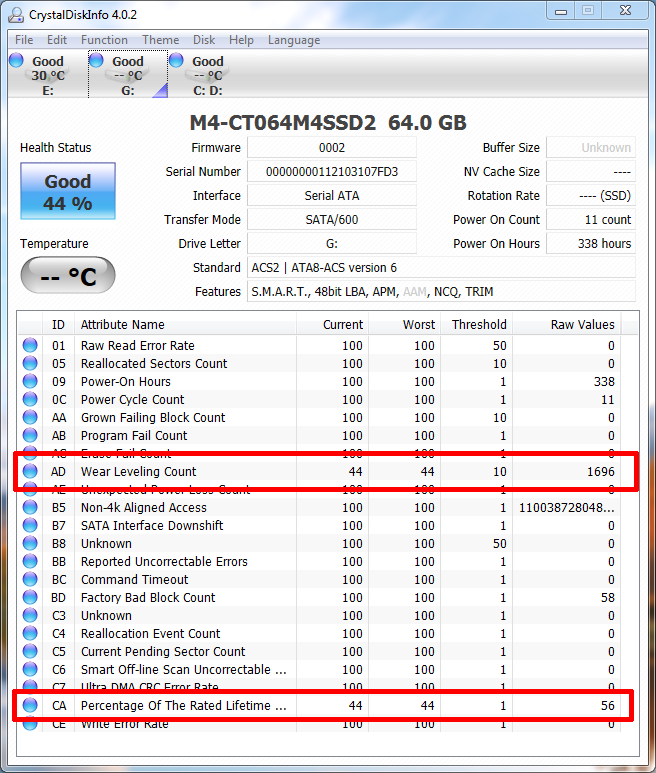Click status orb for Raw Read Error Rate

[30, 345]
